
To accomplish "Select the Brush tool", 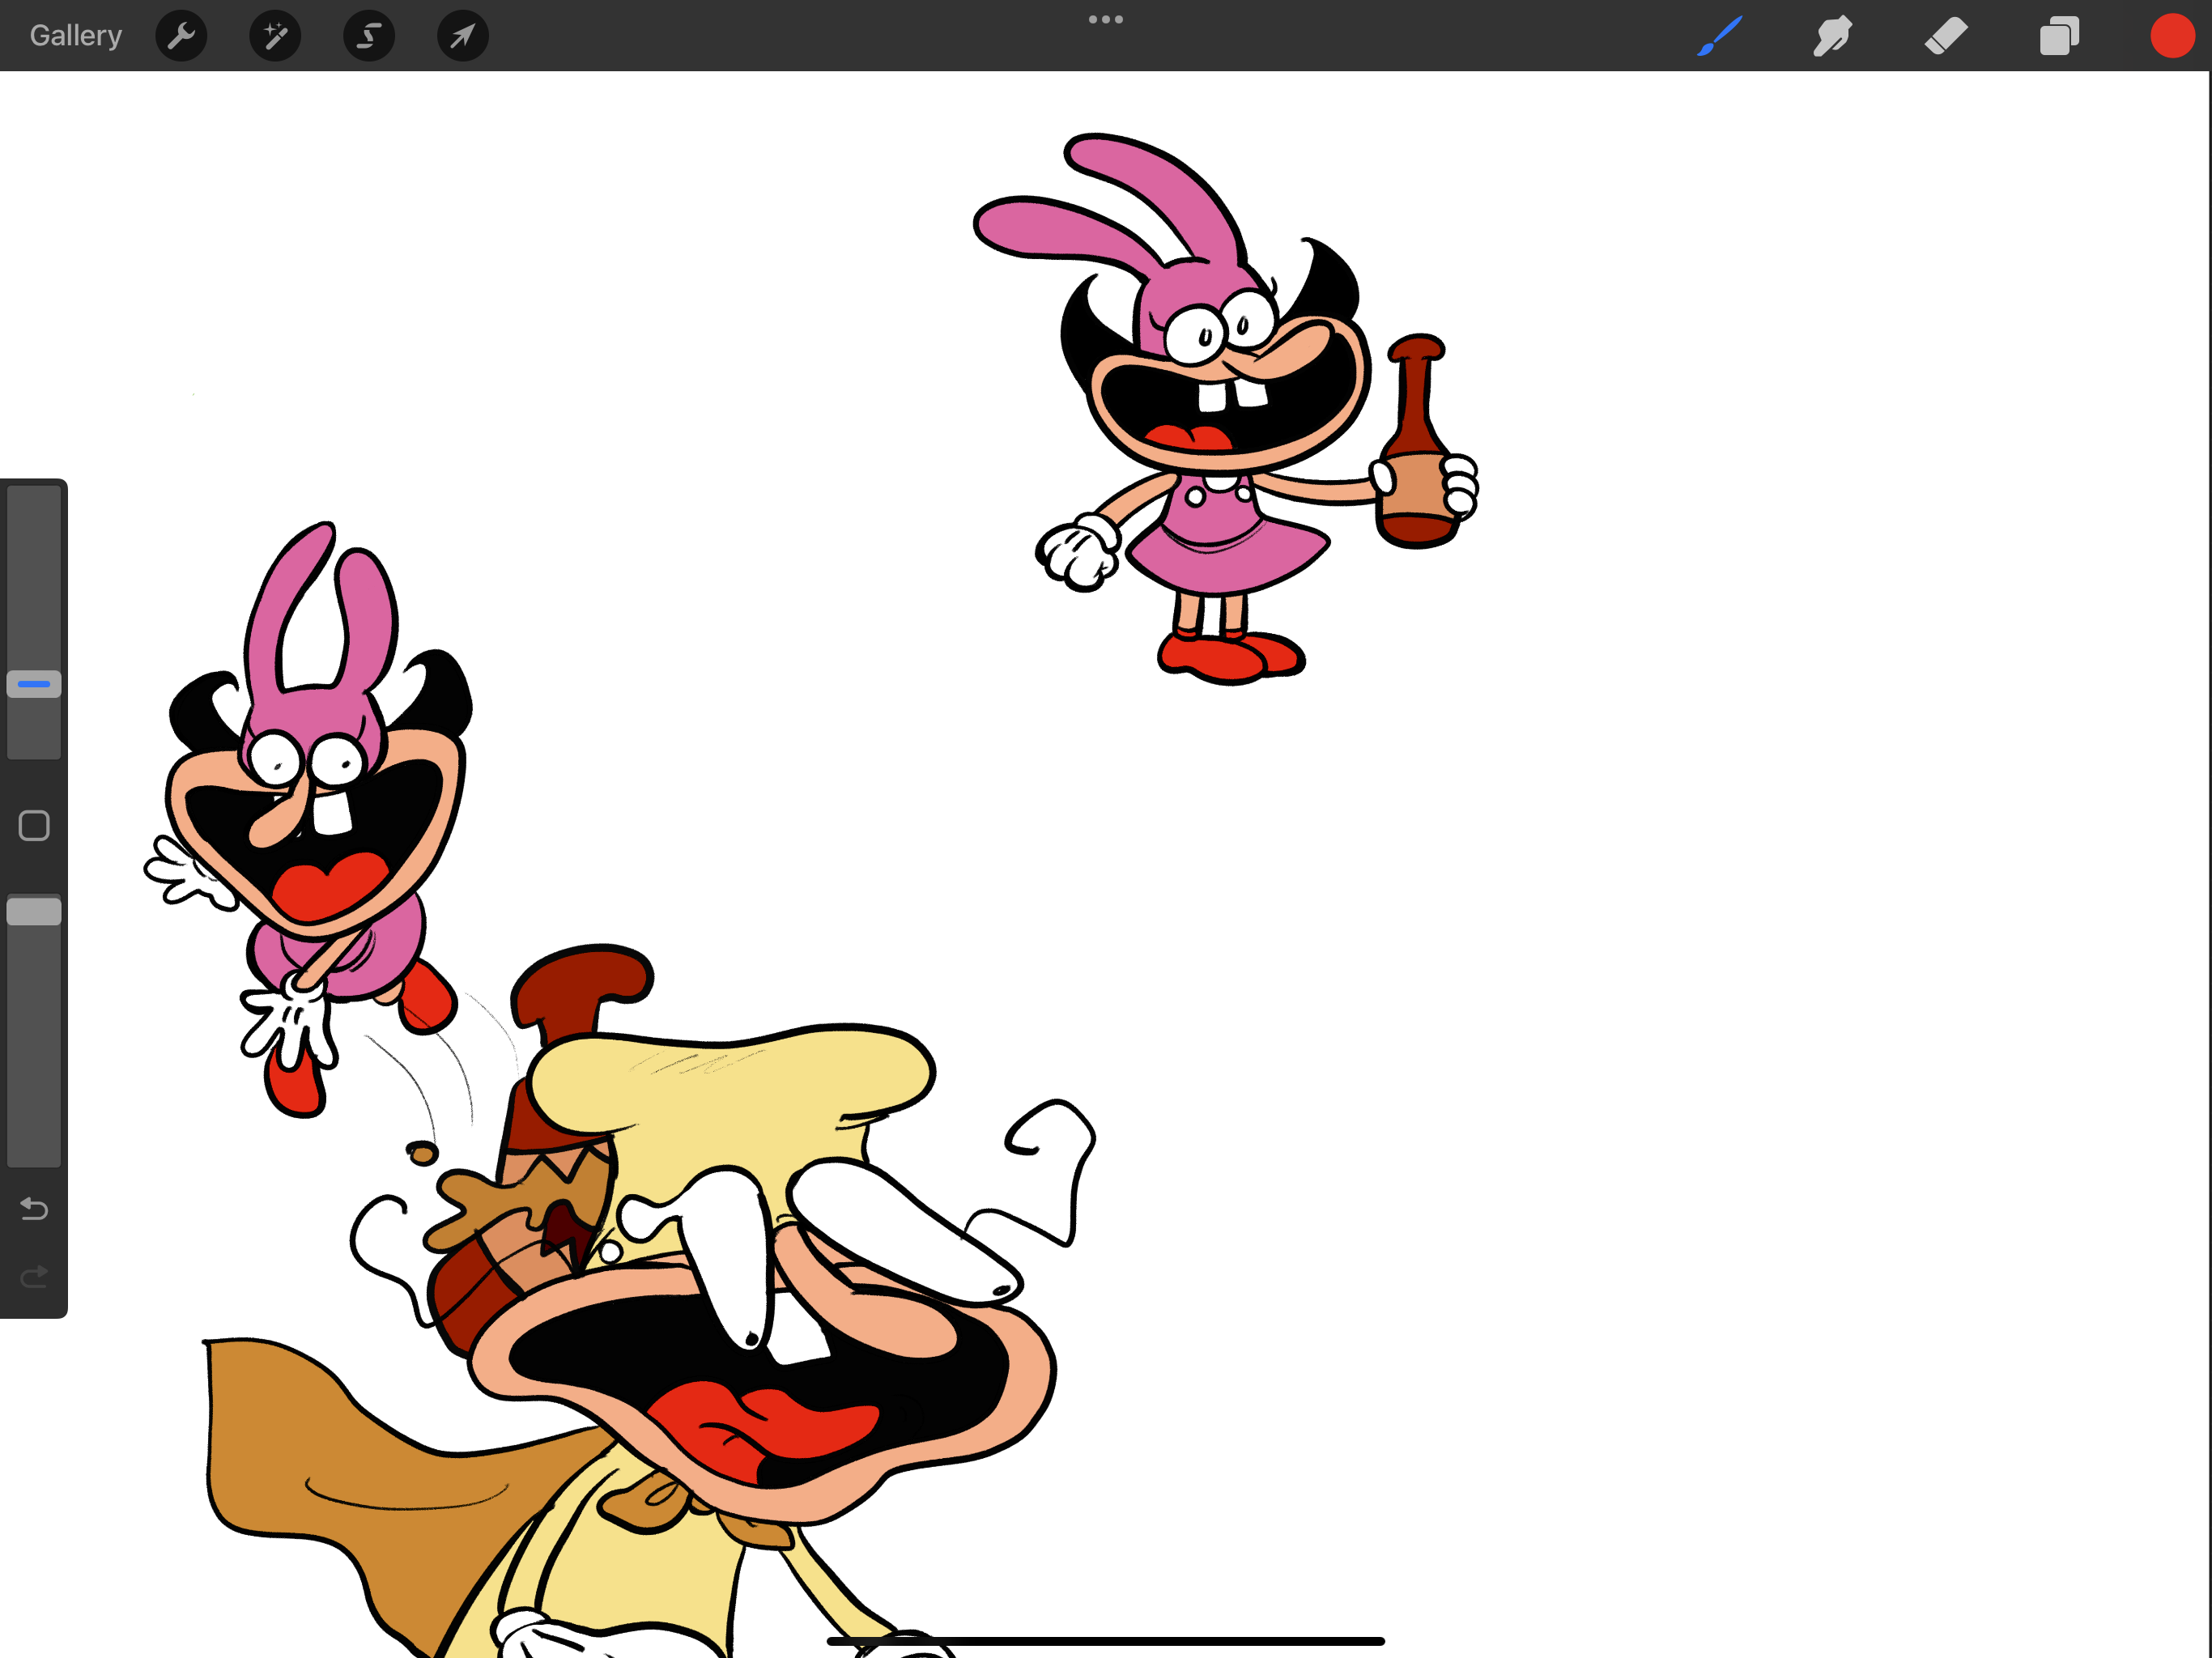I will pyautogui.click(x=1720, y=36).
